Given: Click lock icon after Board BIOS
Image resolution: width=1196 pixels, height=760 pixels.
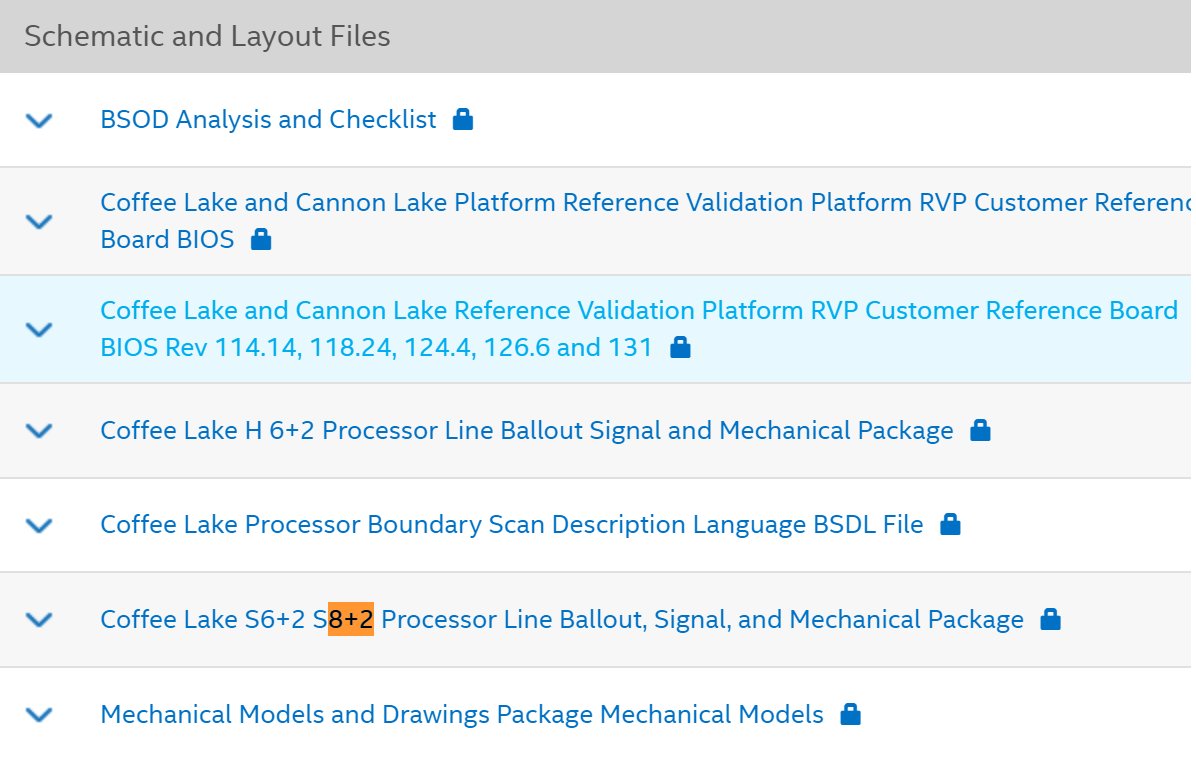Looking at the screenshot, I should tap(262, 239).
